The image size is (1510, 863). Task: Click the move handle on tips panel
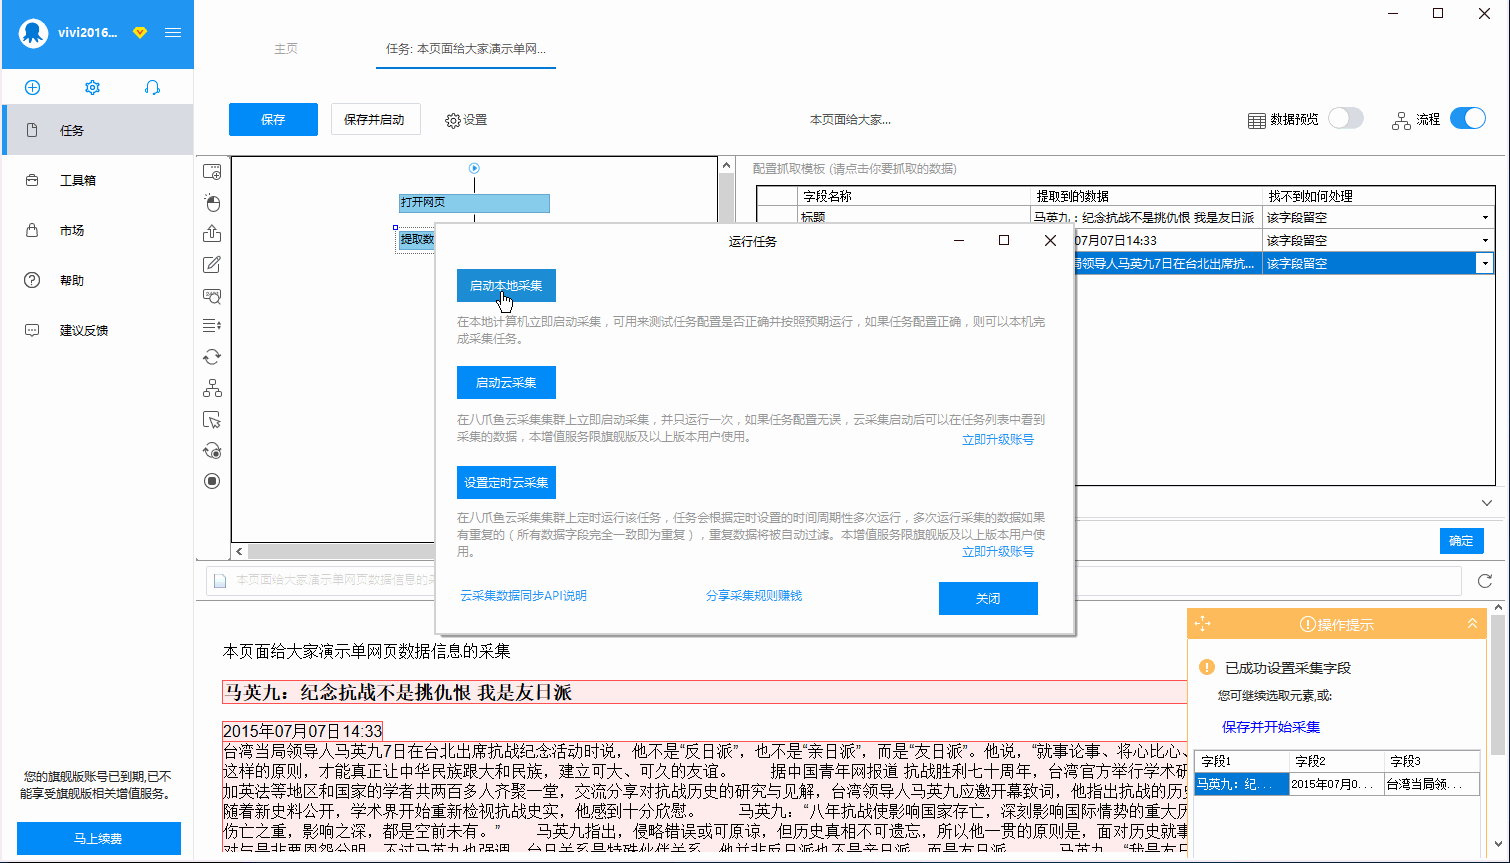pos(1202,624)
